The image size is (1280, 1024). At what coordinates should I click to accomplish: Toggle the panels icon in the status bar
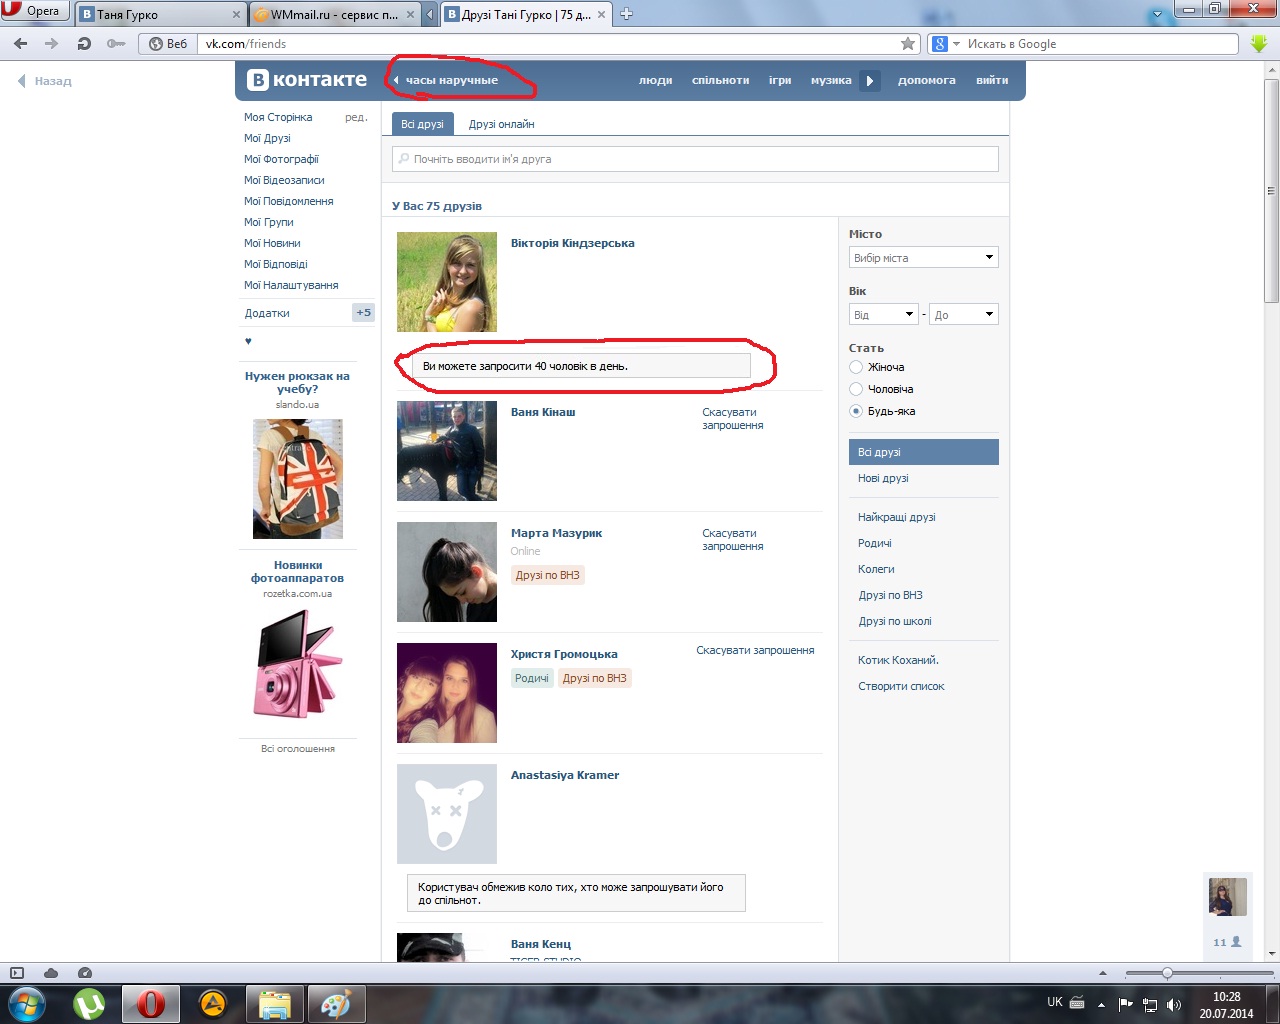point(16,973)
